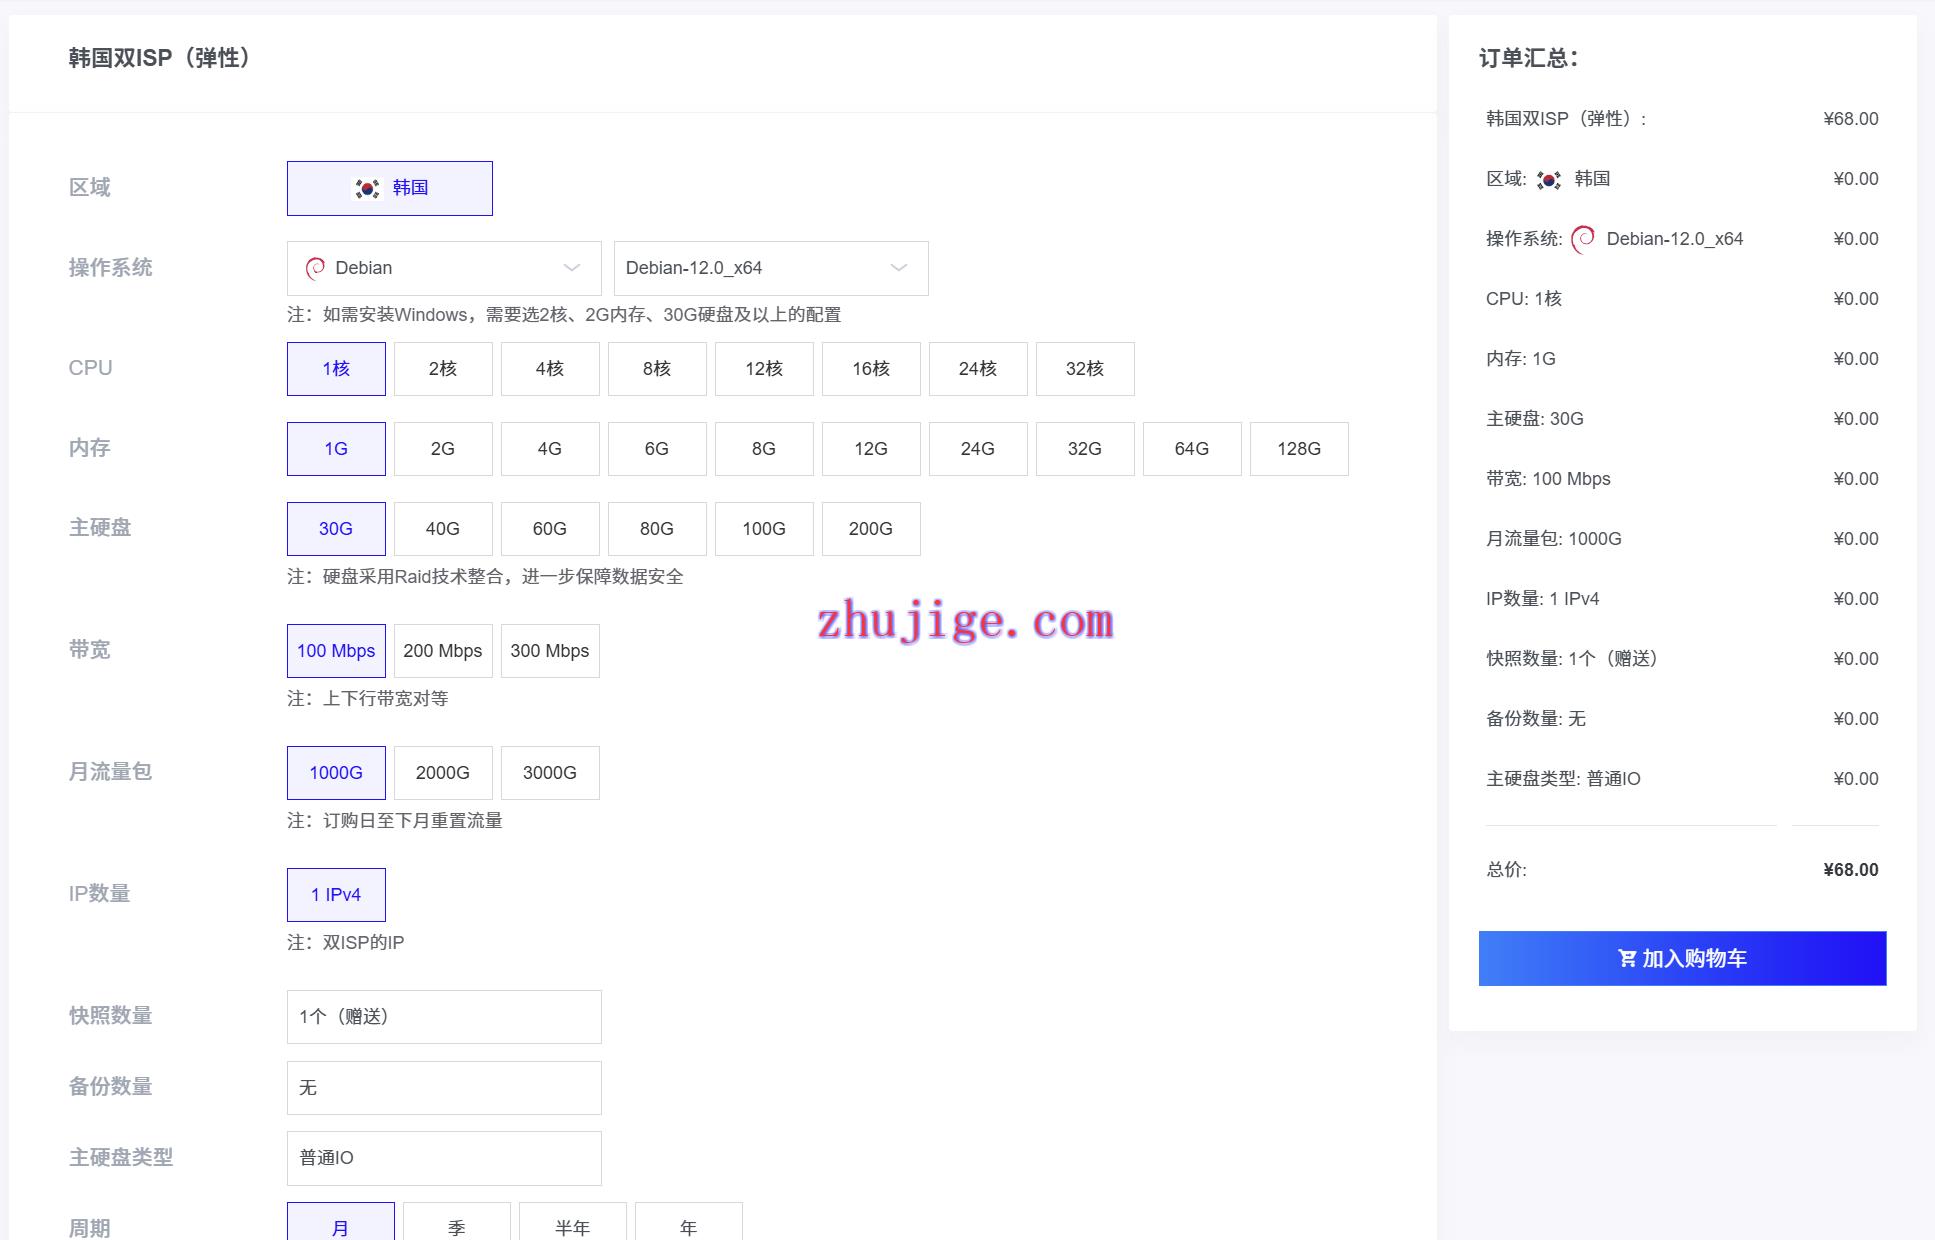The width and height of the screenshot is (1935, 1240).
Task: Select 200 Mbps bandwidth option
Action: pyautogui.click(x=442, y=651)
